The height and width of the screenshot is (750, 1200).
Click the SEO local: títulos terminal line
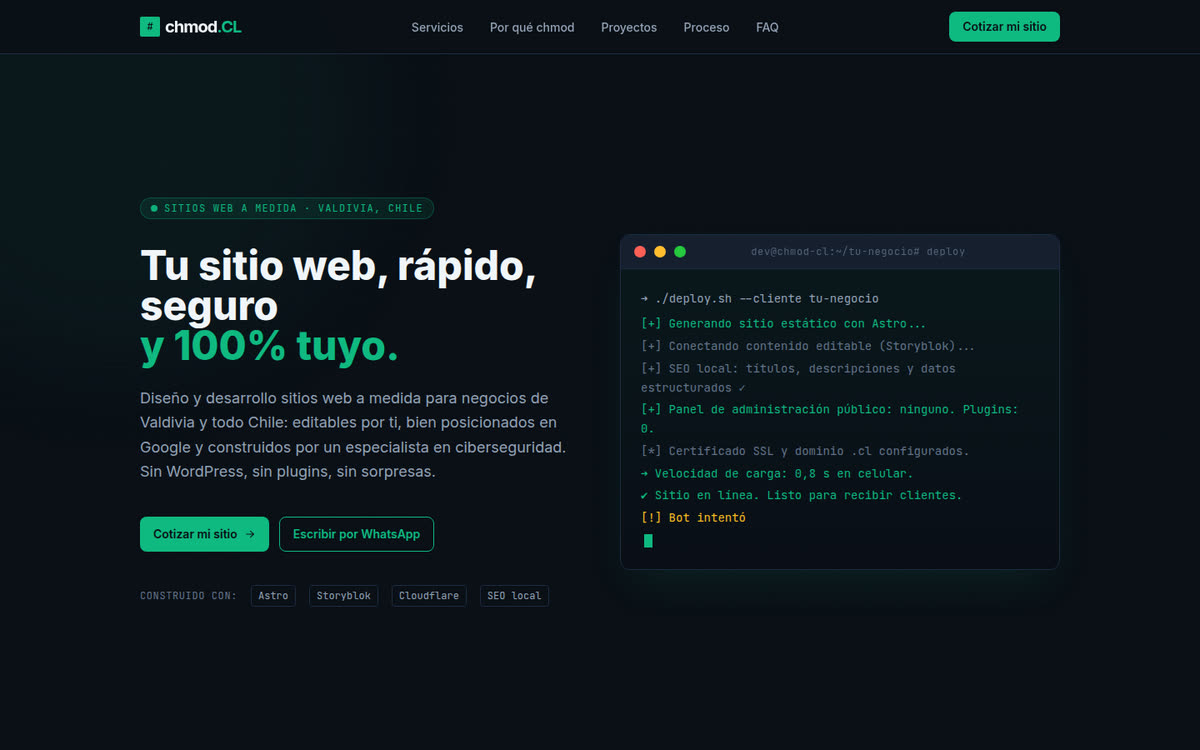point(798,378)
